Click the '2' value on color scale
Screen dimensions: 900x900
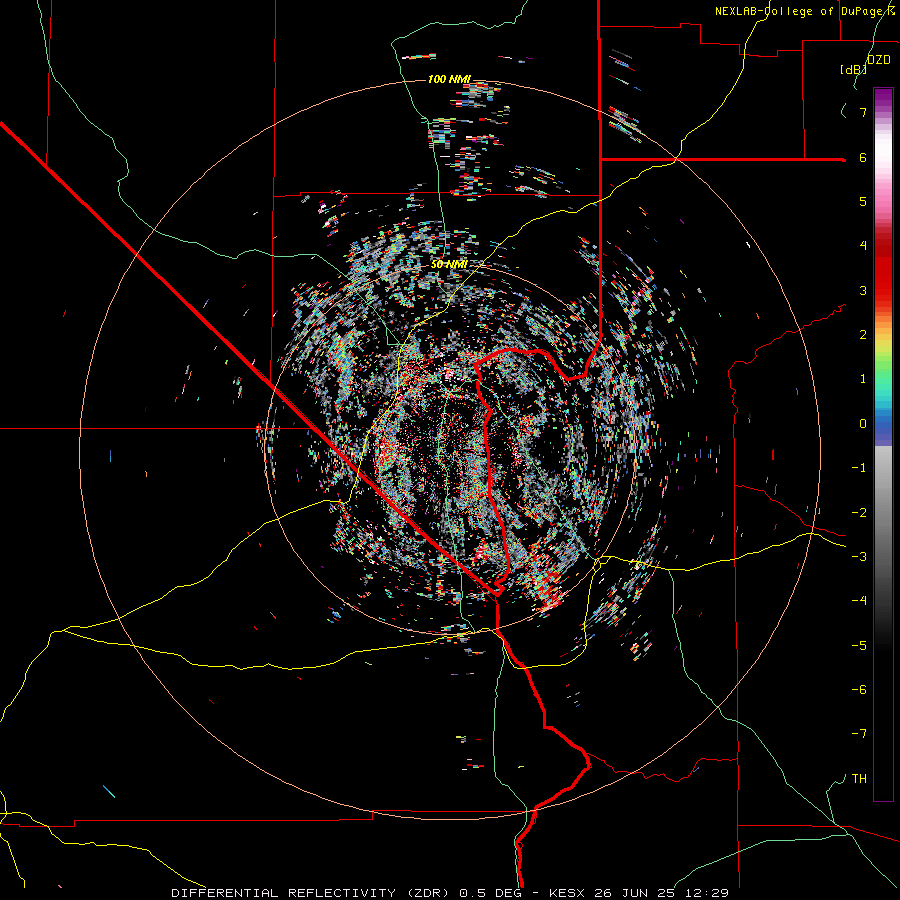[x=863, y=335]
